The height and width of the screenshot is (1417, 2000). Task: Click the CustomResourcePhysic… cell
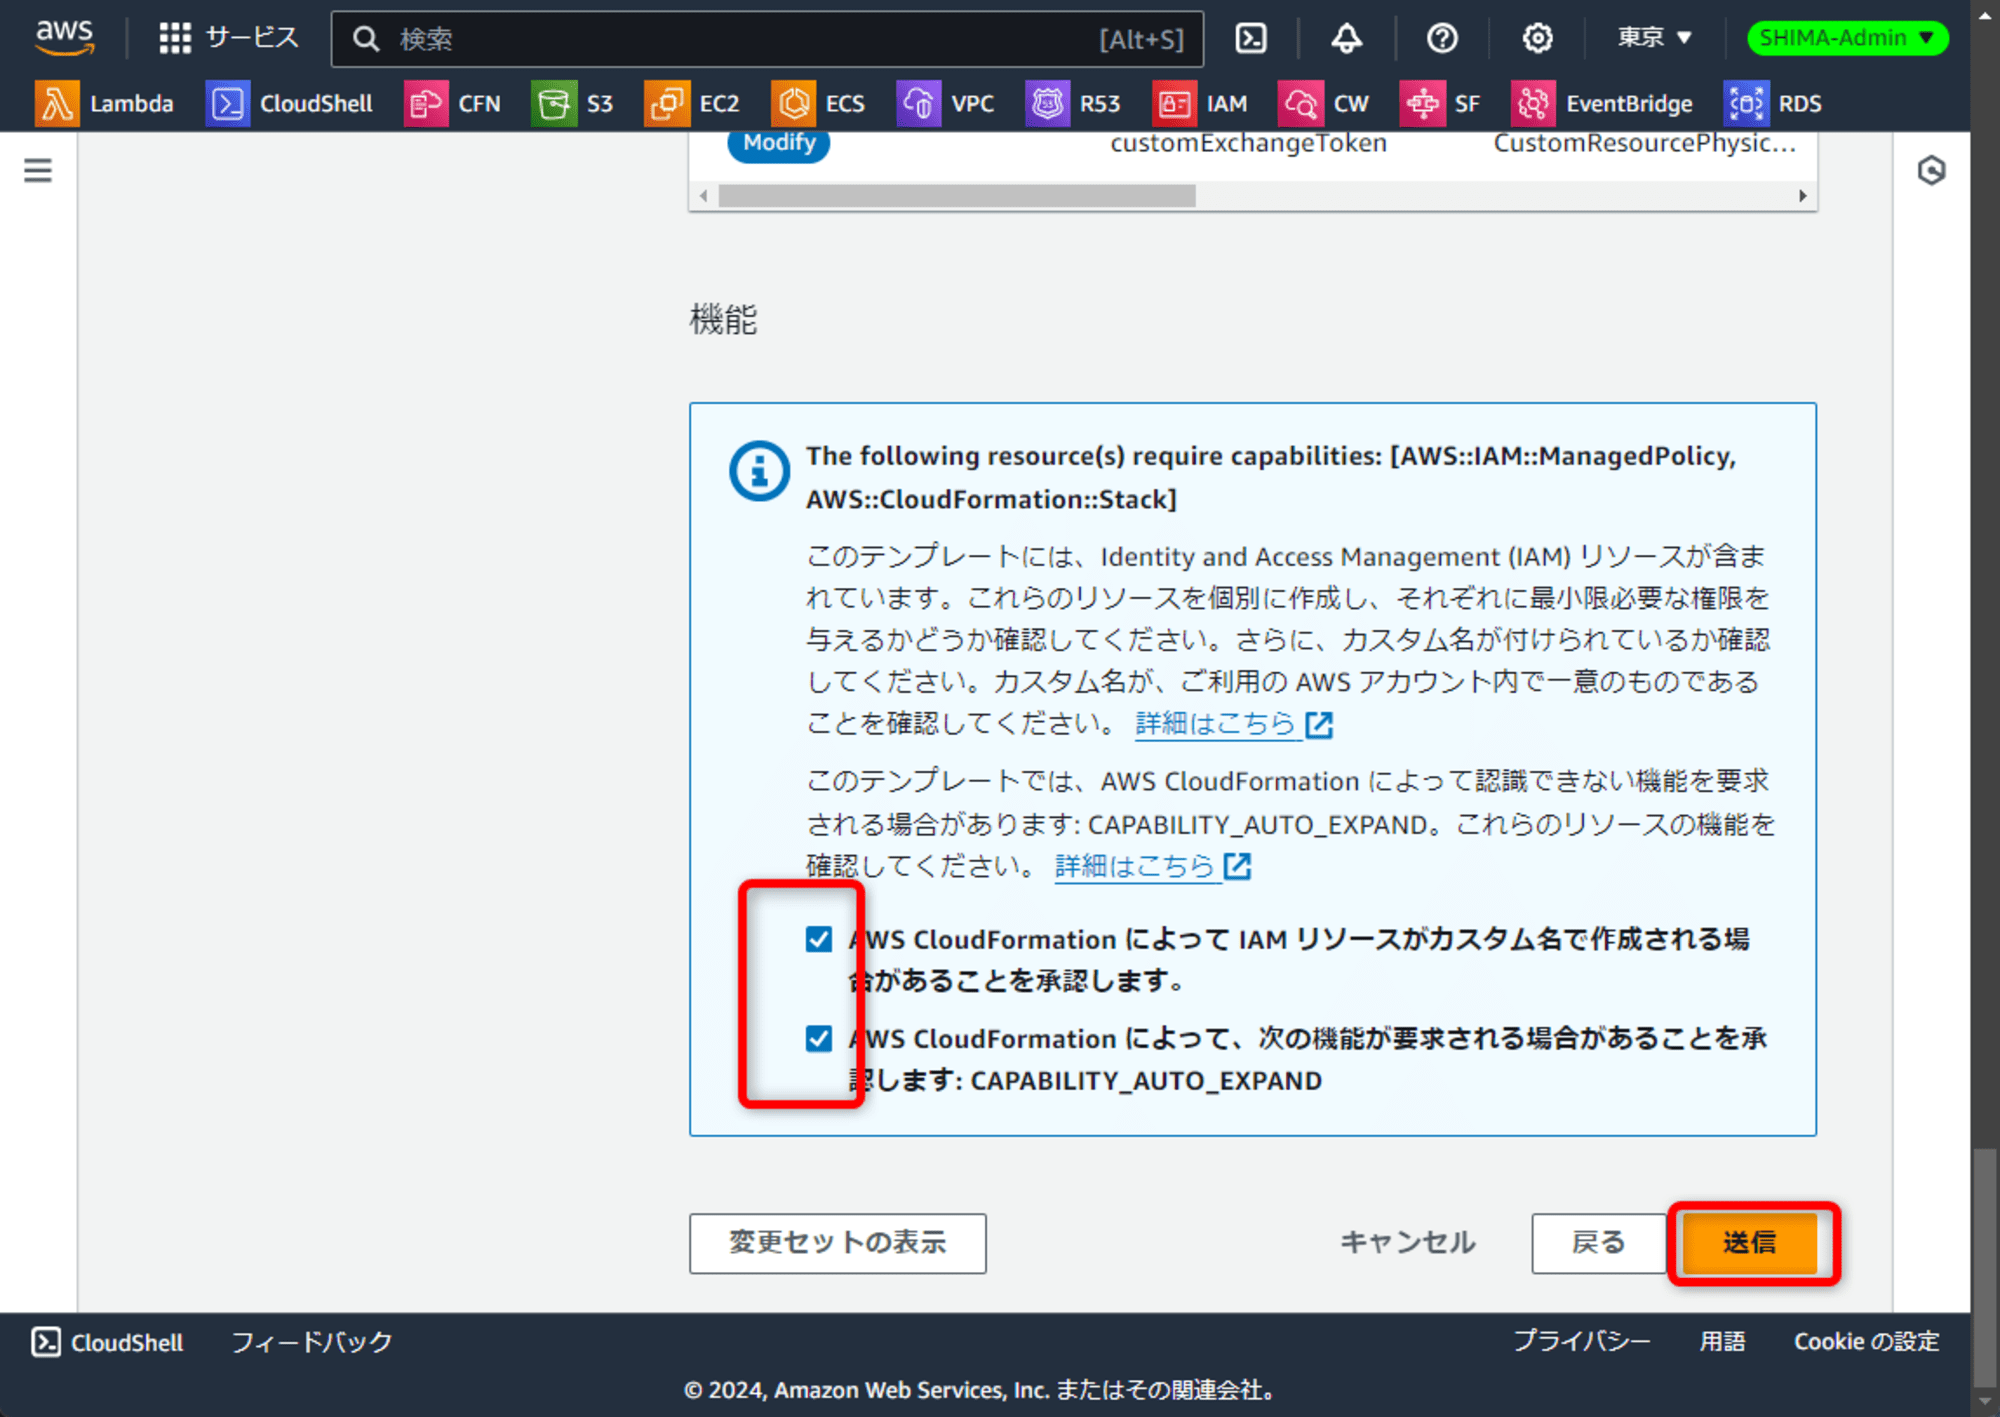point(1644,143)
